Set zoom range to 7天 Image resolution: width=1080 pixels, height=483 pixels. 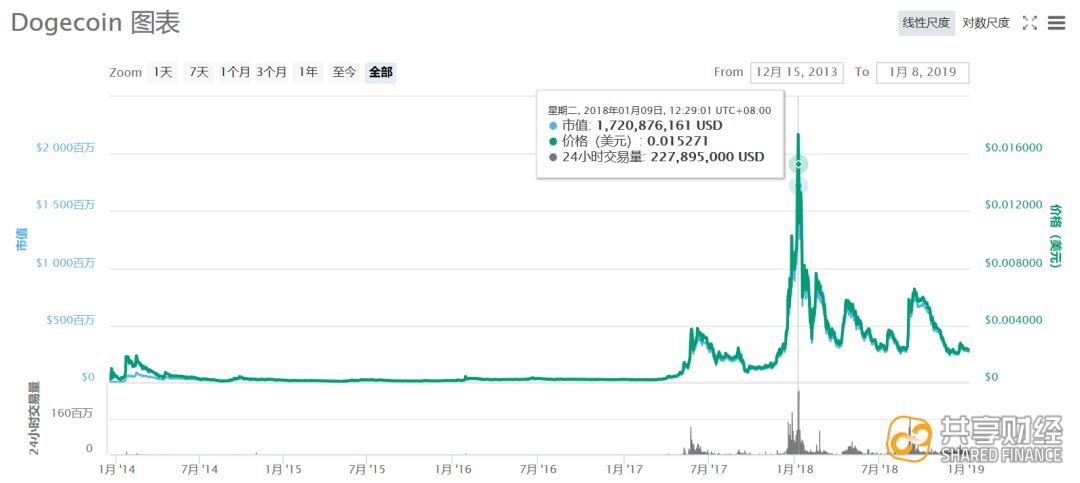pyautogui.click(x=199, y=72)
